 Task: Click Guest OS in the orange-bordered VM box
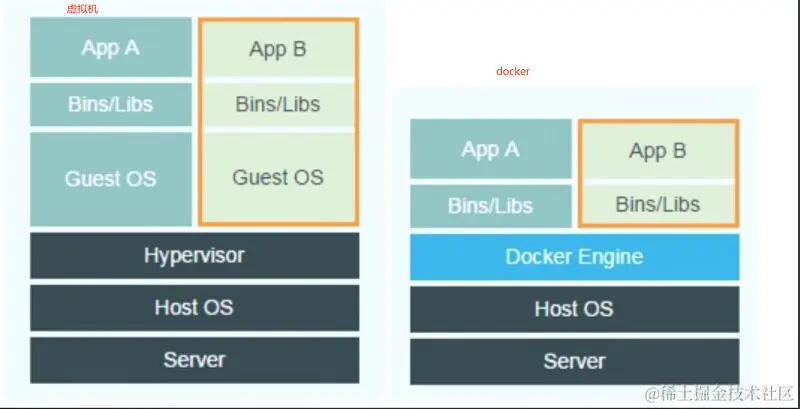[278, 177]
